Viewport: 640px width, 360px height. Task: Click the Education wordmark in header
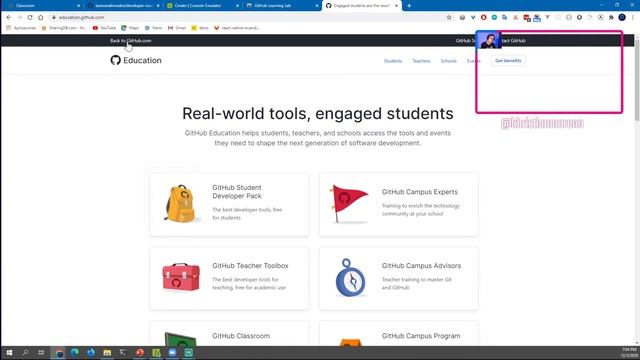tap(142, 60)
